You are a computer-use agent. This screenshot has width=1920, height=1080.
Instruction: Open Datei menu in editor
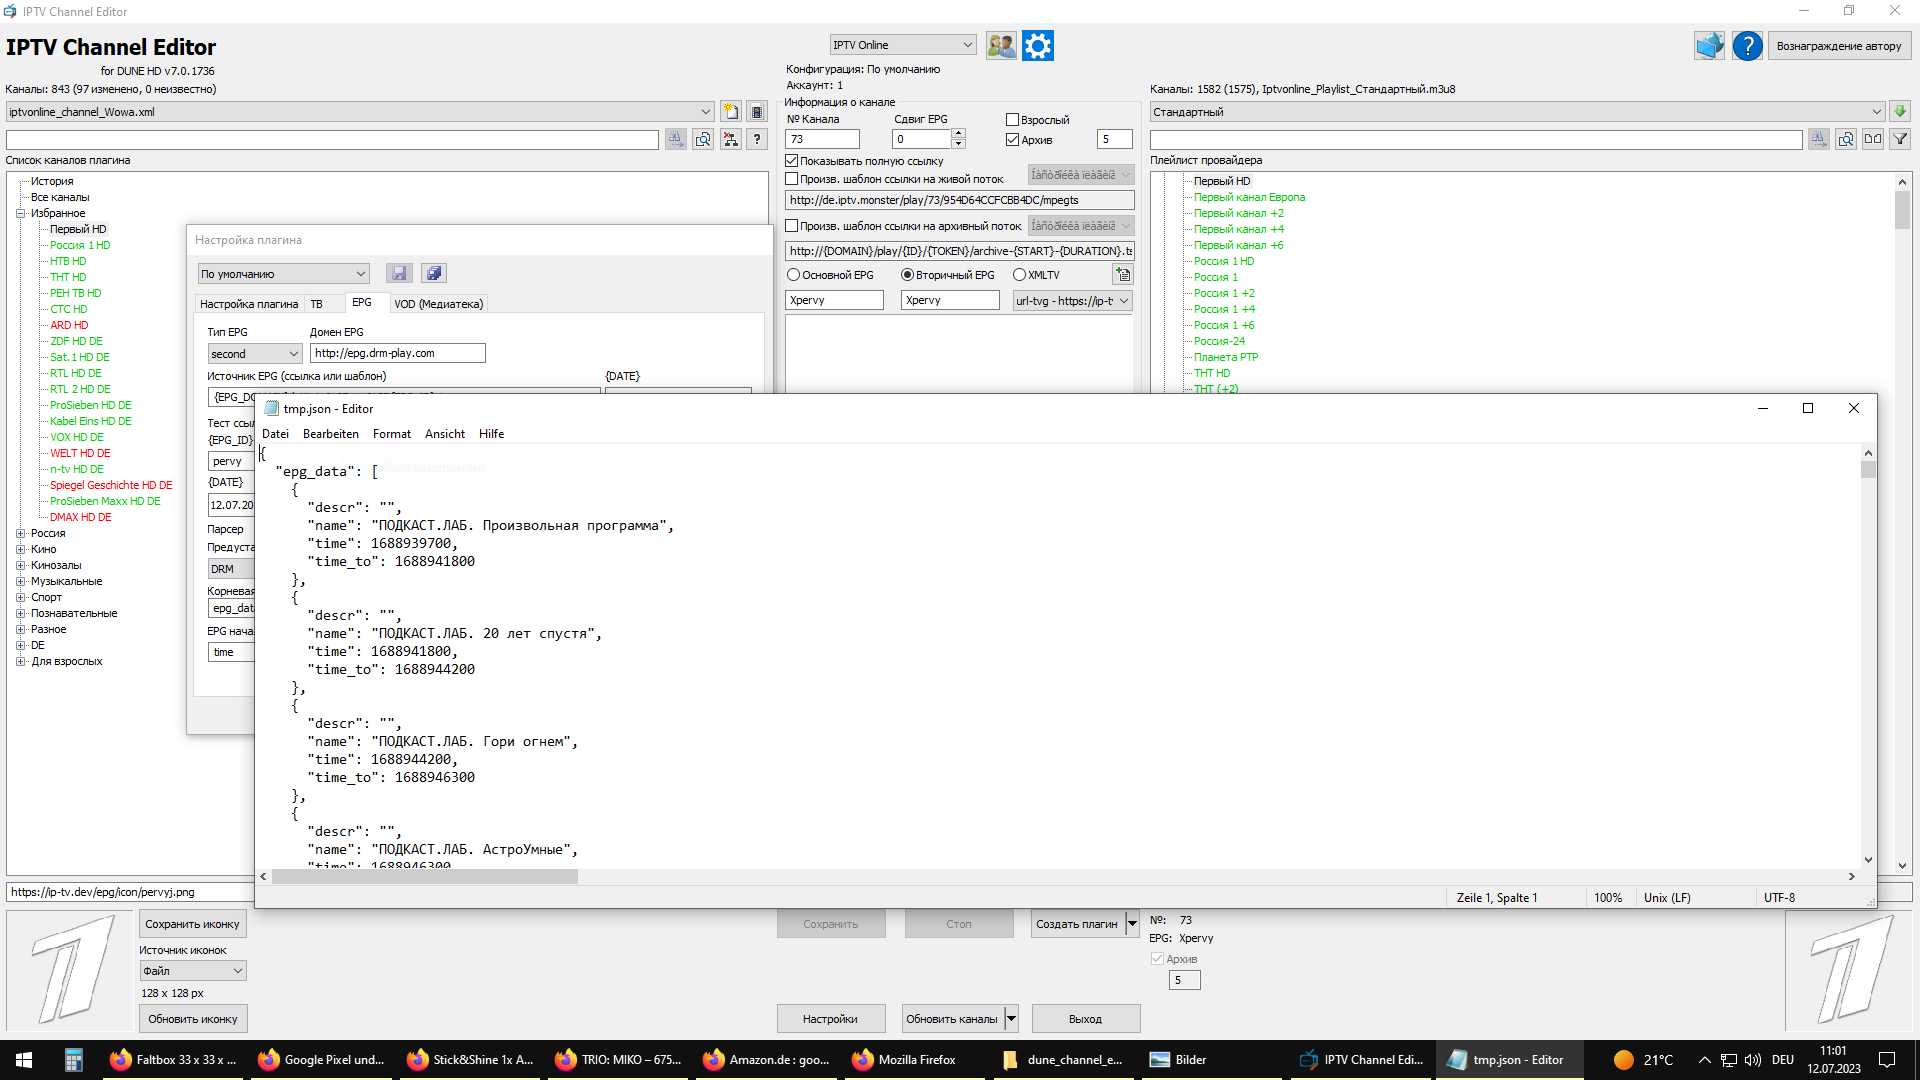click(275, 434)
